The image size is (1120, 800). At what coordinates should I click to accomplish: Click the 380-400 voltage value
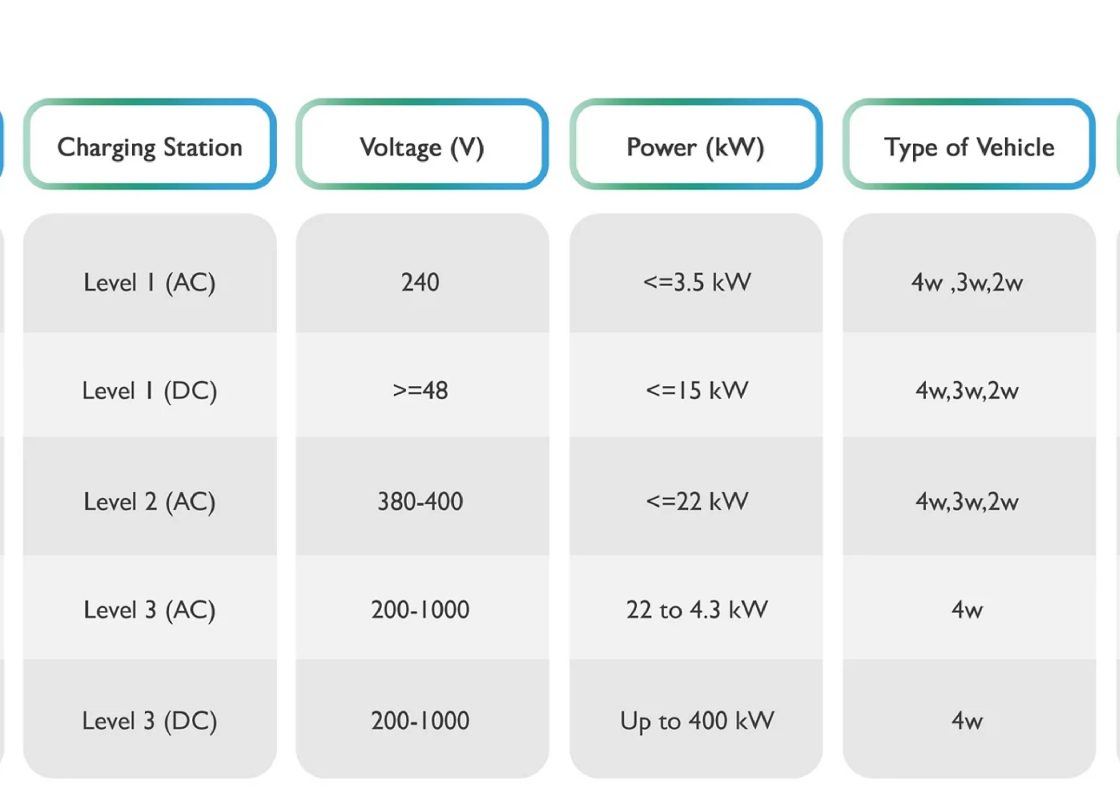(422, 501)
